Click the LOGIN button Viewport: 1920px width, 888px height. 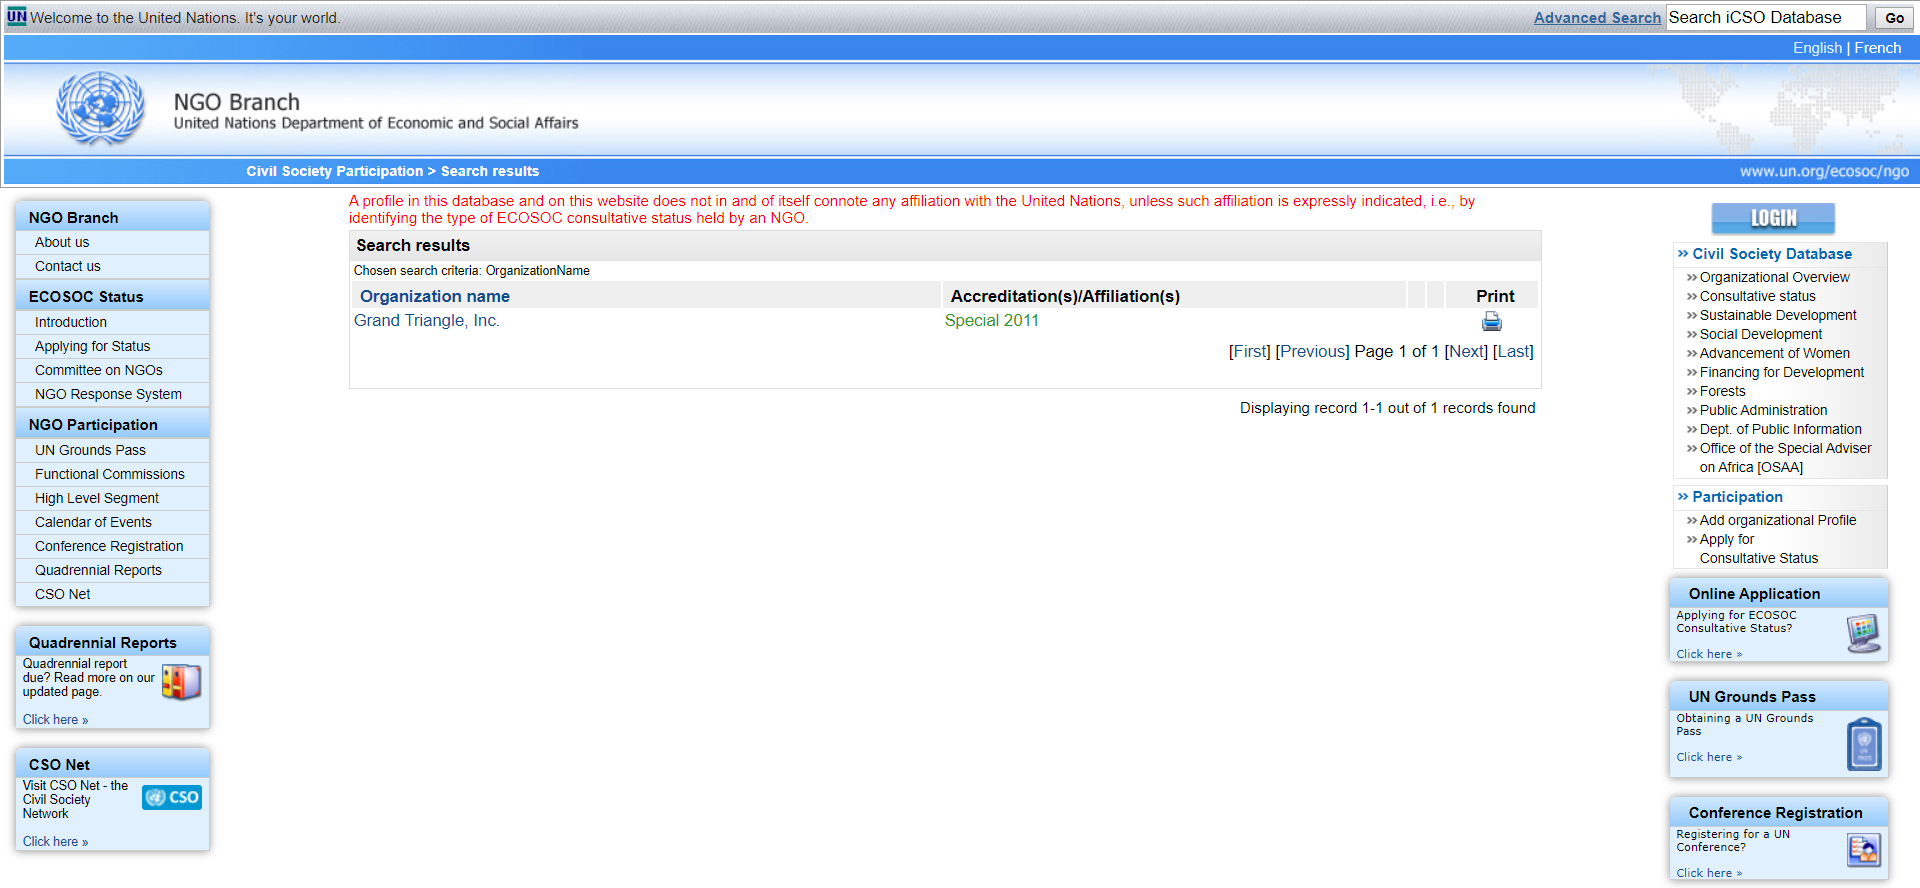pos(1773,218)
